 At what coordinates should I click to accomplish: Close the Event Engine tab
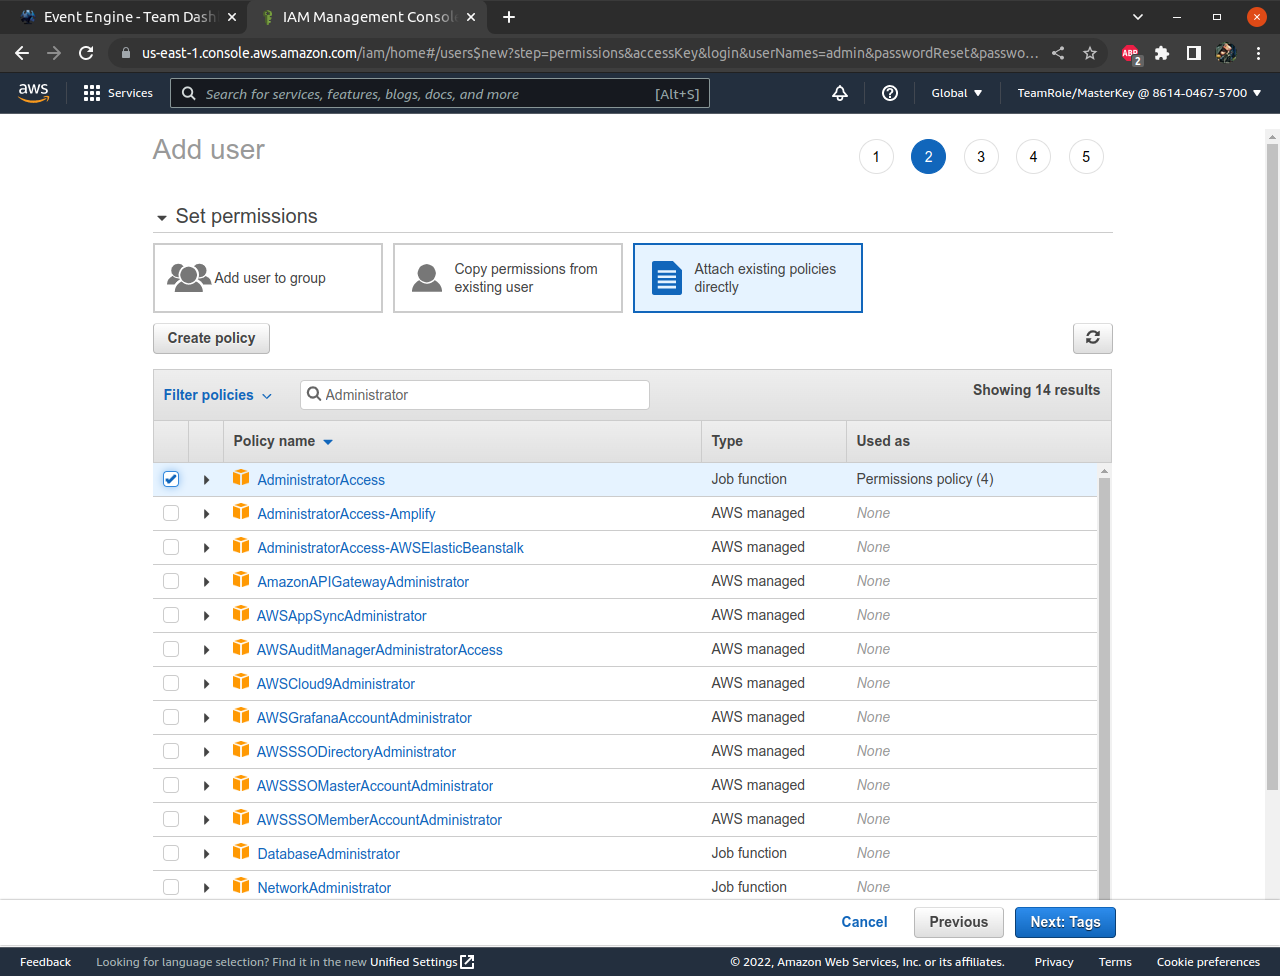(232, 17)
